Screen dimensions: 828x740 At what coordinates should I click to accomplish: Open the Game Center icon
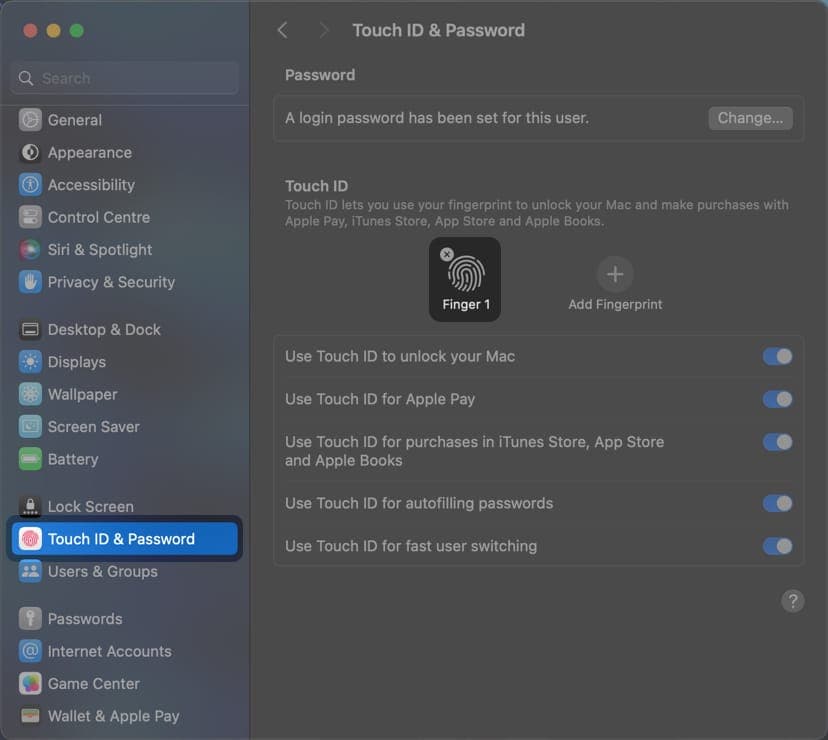[x=30, y=683]
